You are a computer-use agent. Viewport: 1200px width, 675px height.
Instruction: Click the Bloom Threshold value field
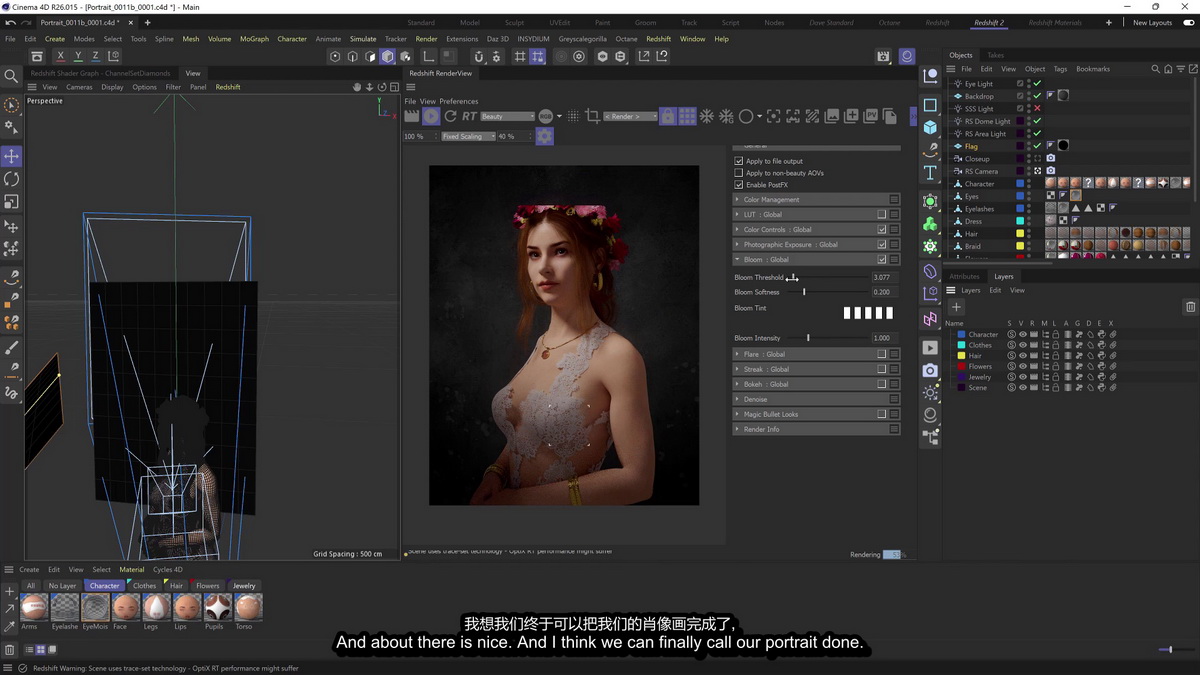click(x=883, y=277)
